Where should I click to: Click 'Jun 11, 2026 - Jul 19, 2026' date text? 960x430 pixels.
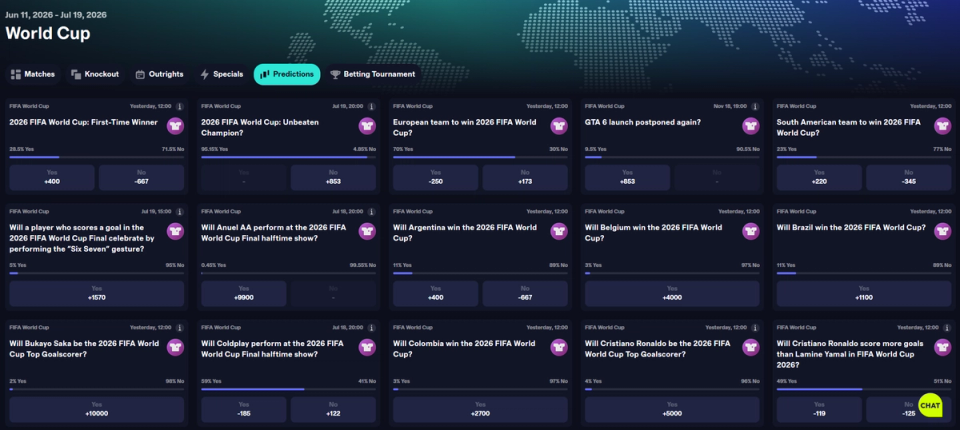coord(56,15)
